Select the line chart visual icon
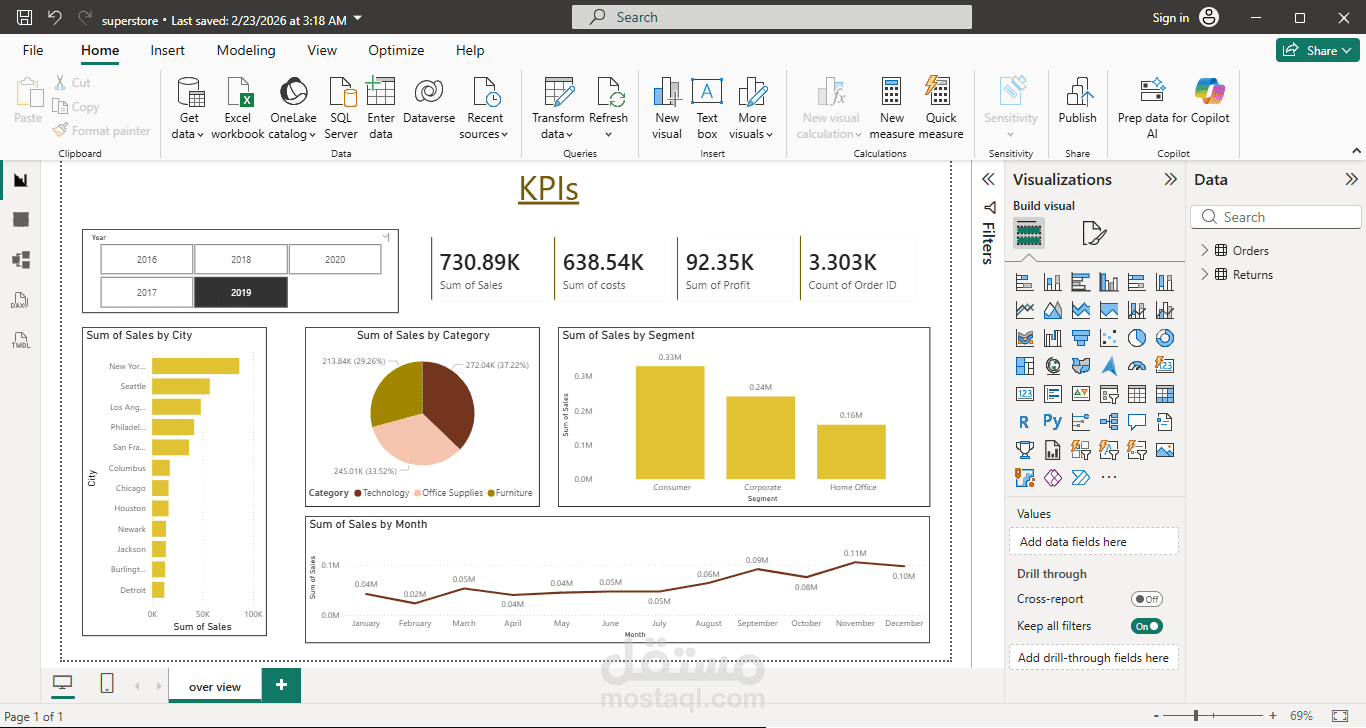 tap(1024, 309)
